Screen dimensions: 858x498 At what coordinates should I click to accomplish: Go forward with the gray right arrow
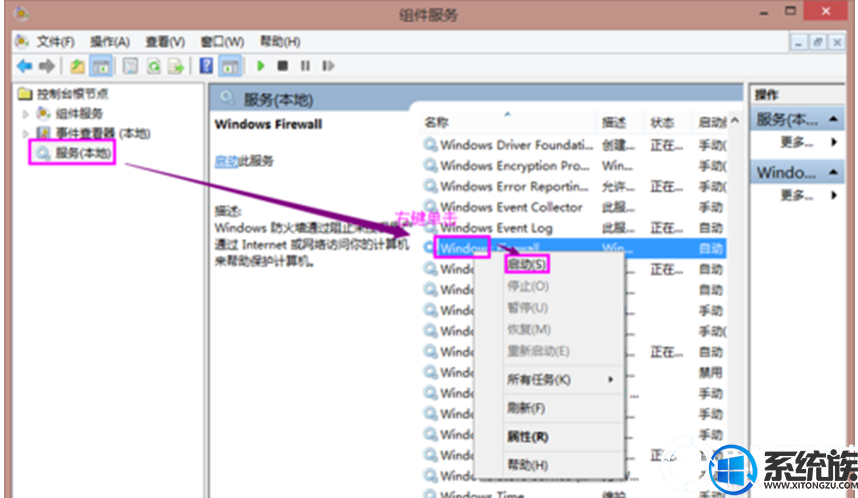[x=47, y=66]
